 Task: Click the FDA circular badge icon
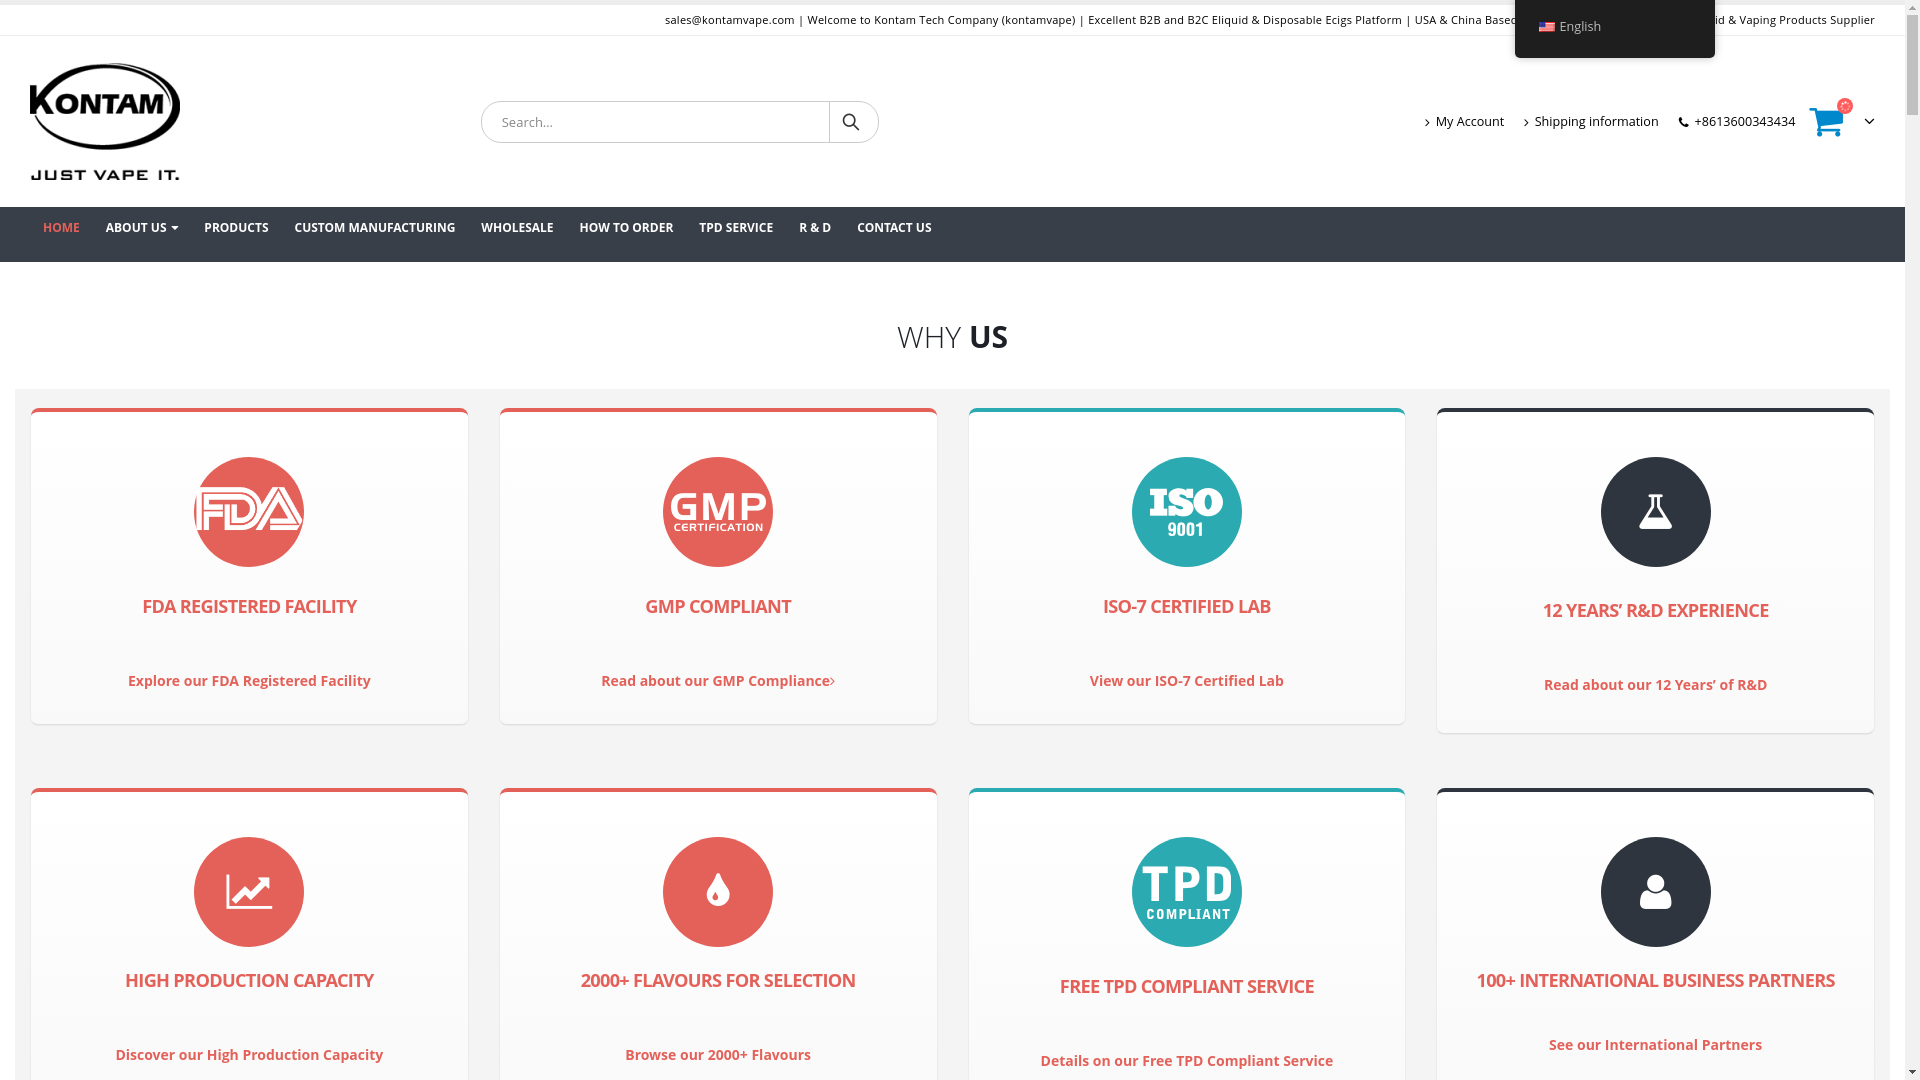pyautogui.click(x=249, y=512)
